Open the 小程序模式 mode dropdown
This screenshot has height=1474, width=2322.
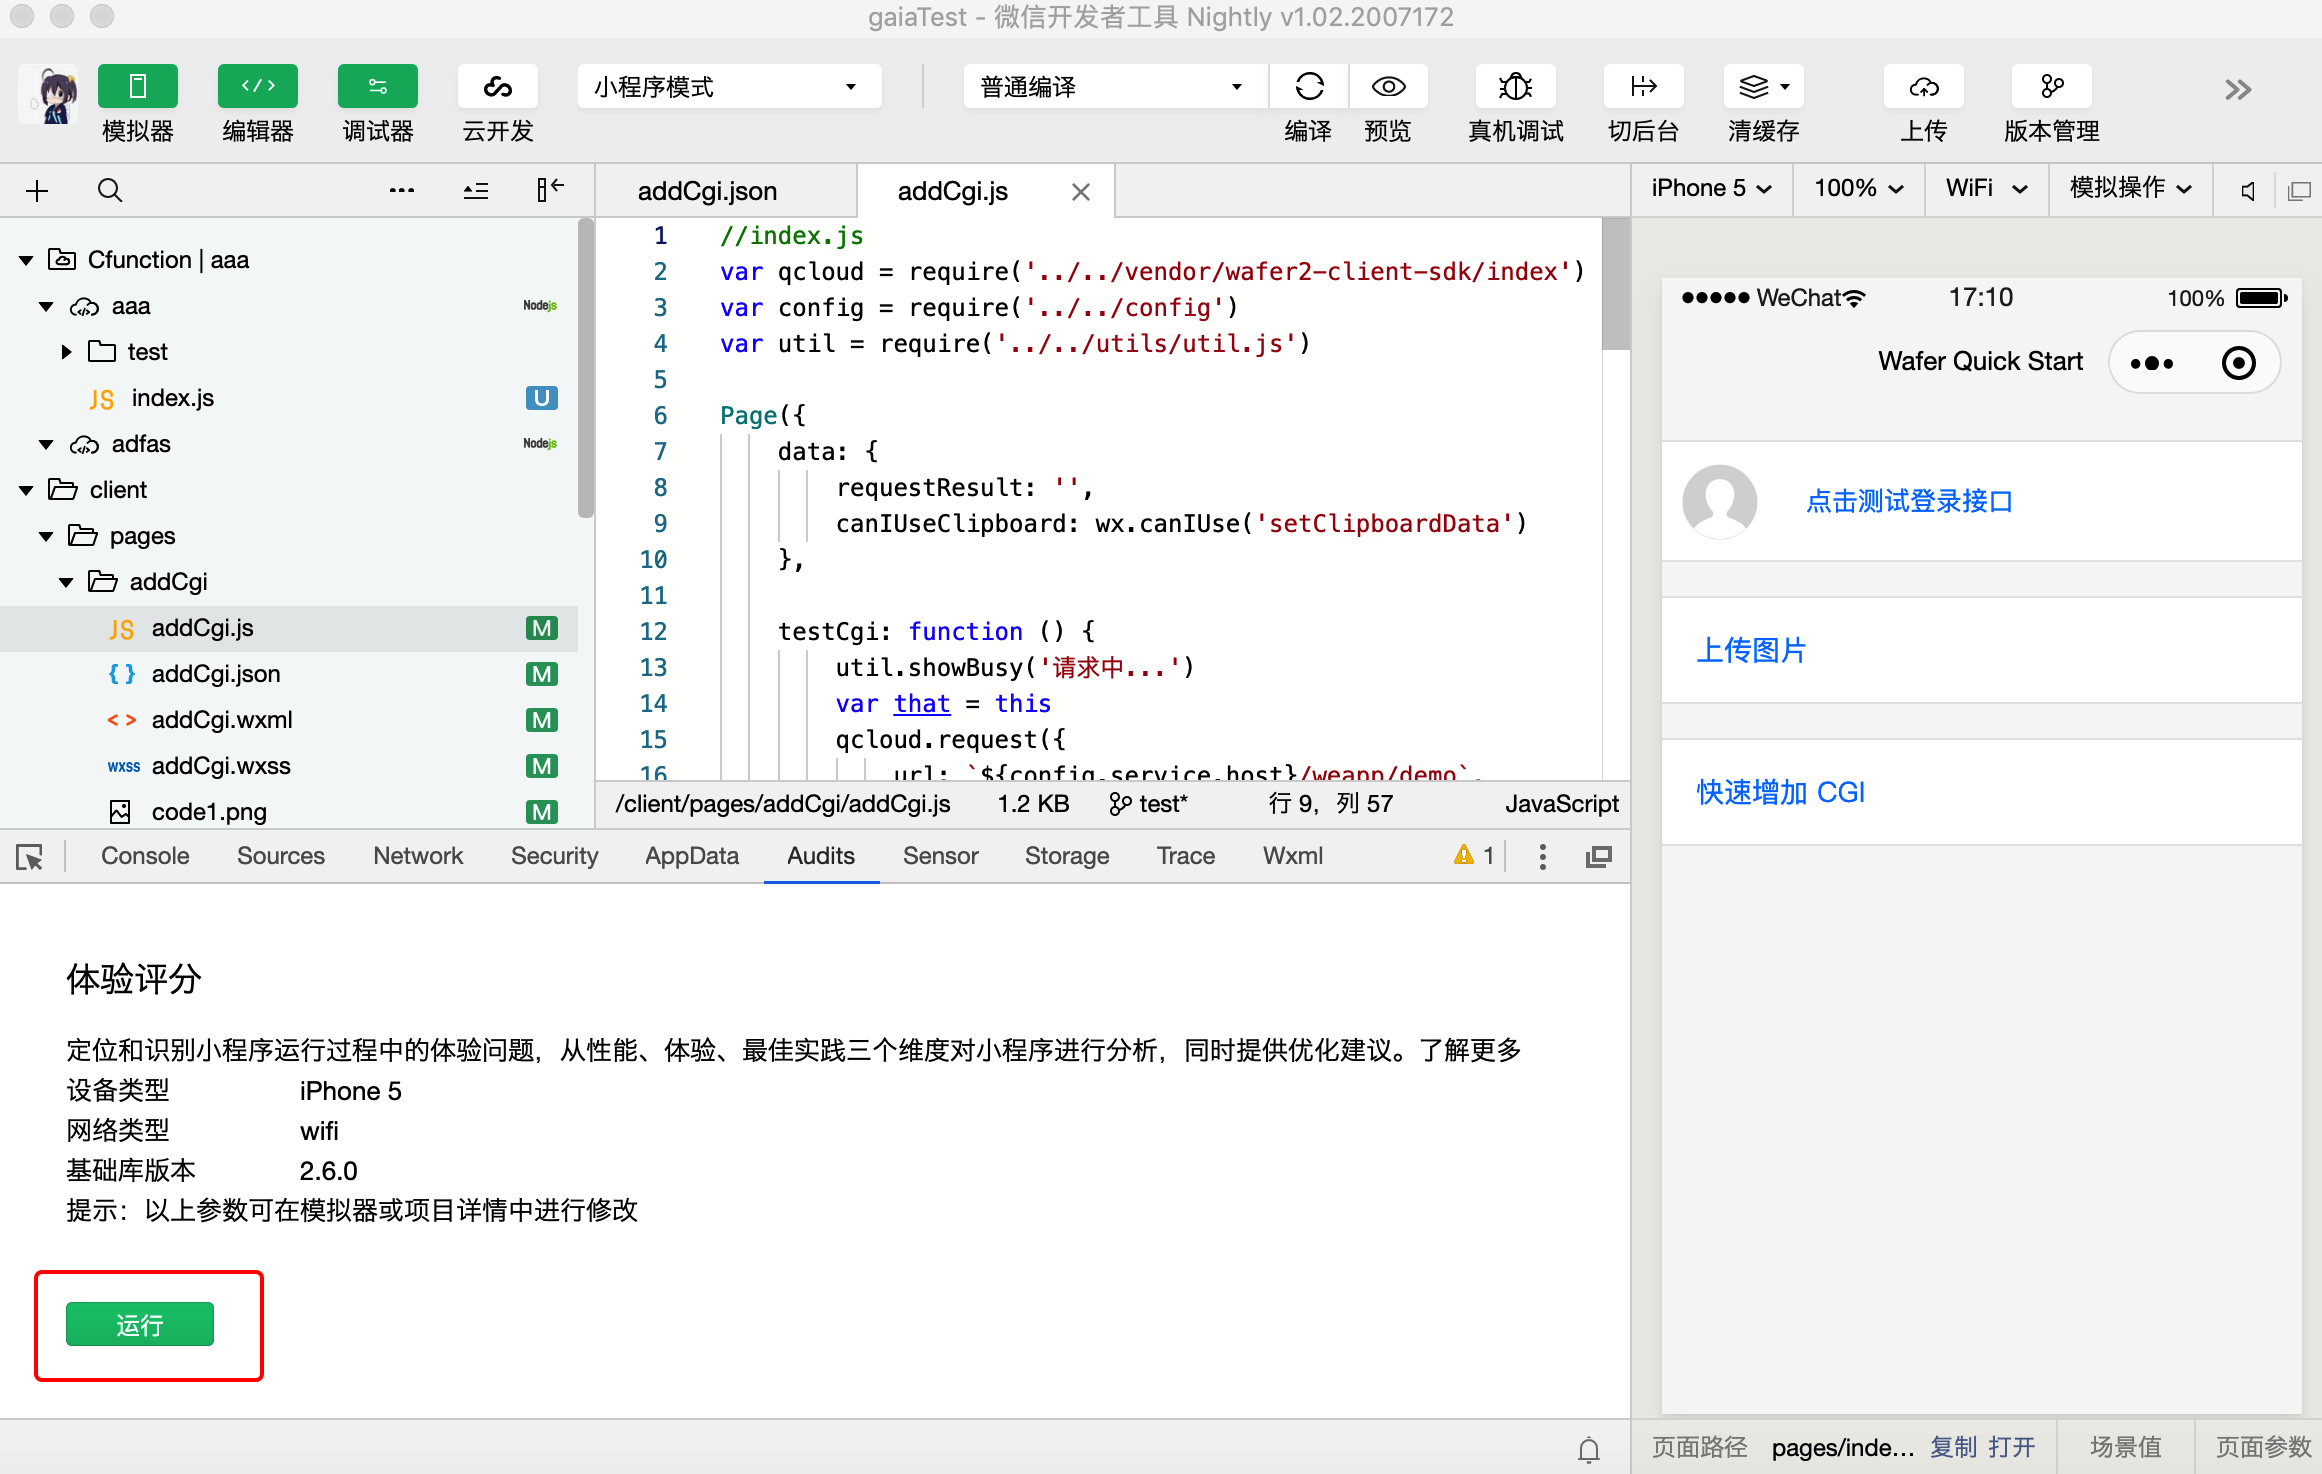pos(728,87)
